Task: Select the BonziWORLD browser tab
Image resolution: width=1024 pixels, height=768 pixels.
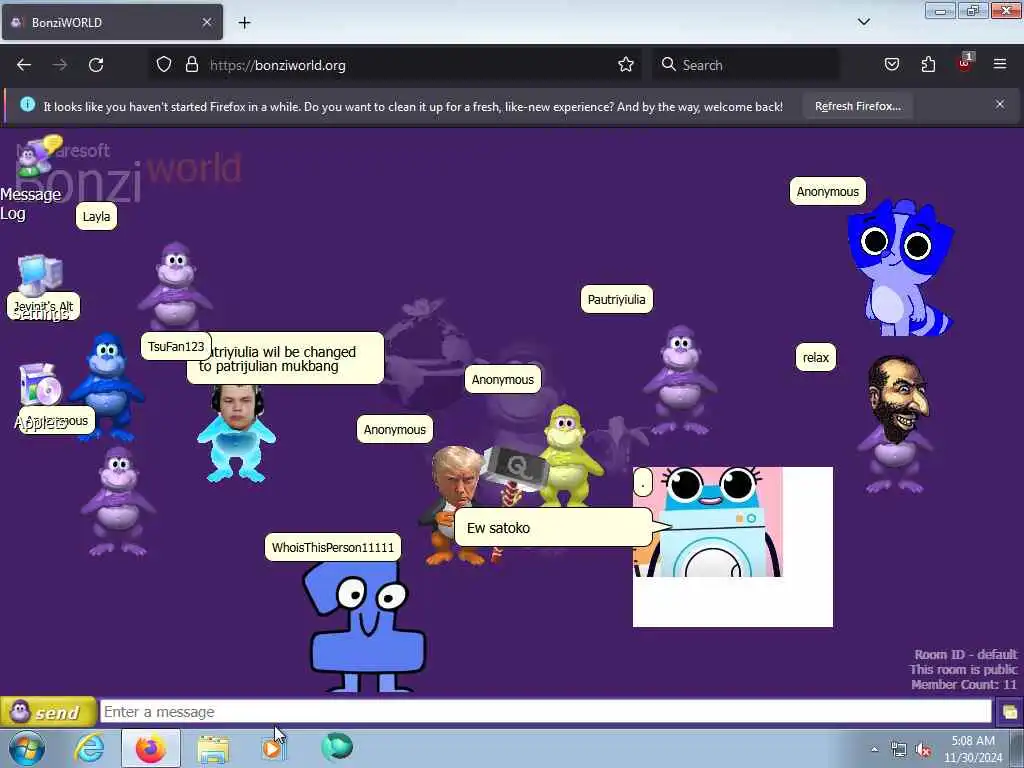Action: 112,22
